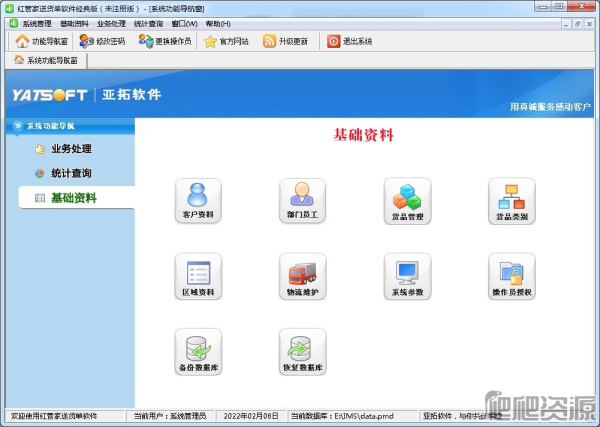The width and height of the screenshot is (600, 427).
Task: Open 统计查询 menu in menu bar
Action: [148, 24]
